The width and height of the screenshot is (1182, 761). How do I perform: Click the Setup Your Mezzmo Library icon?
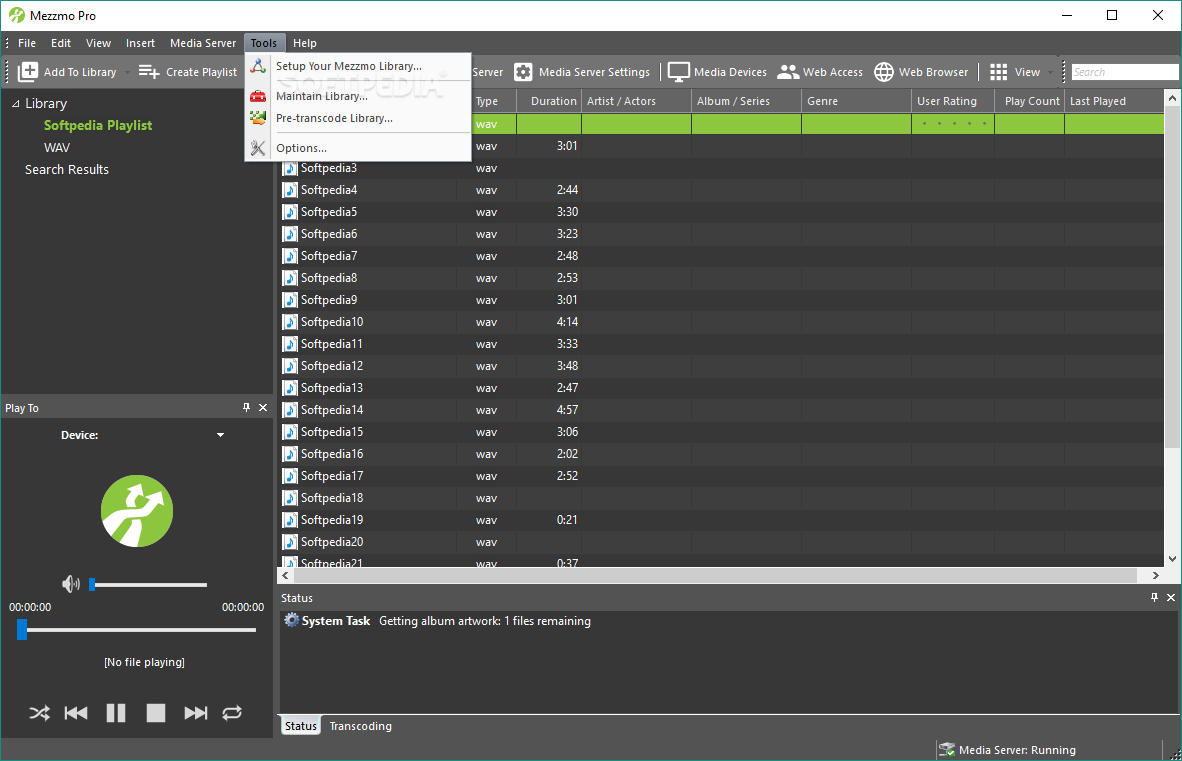(259, 66)
